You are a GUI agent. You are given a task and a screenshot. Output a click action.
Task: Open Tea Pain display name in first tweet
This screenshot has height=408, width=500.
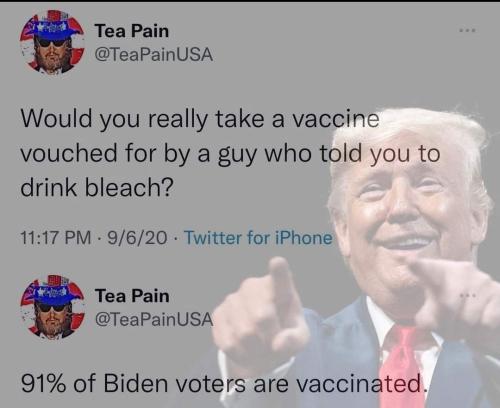tap(132, 31)
